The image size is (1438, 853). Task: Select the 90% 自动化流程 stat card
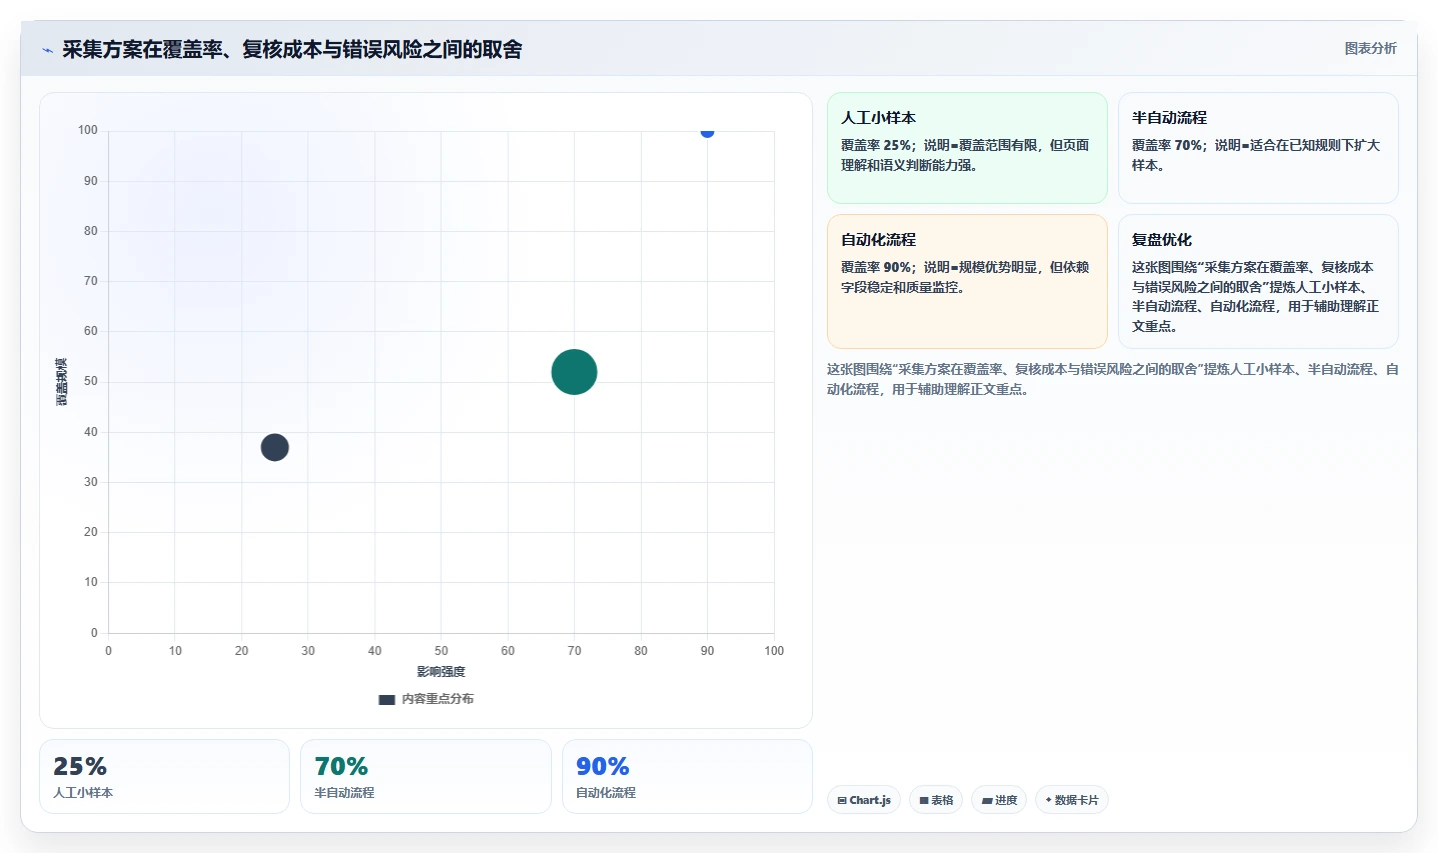(x=687, y=776)
